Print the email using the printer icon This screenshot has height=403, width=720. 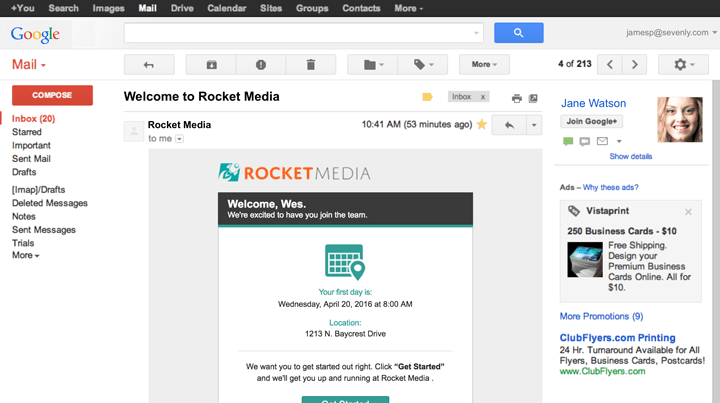[x=517, y=98]
